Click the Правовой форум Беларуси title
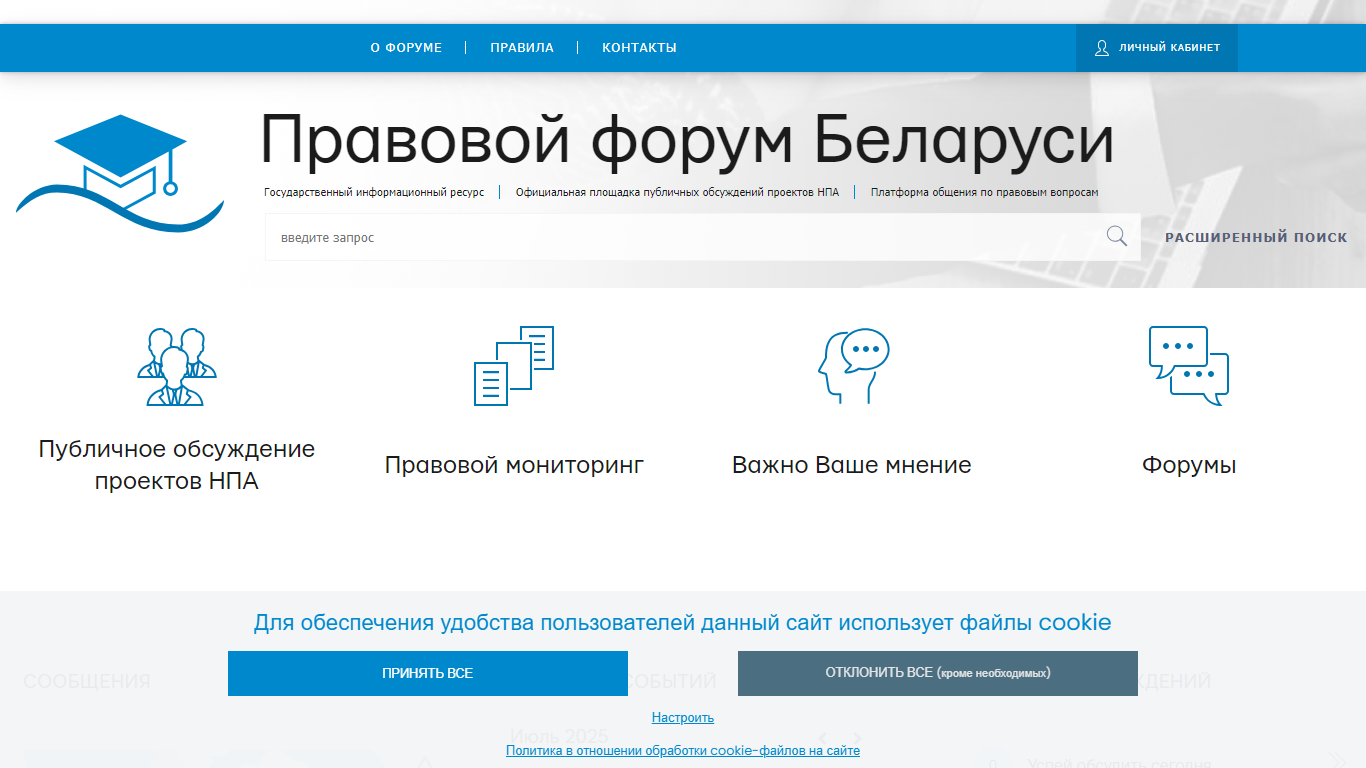The image size is (1366, 768). click(x=687, y=140)
